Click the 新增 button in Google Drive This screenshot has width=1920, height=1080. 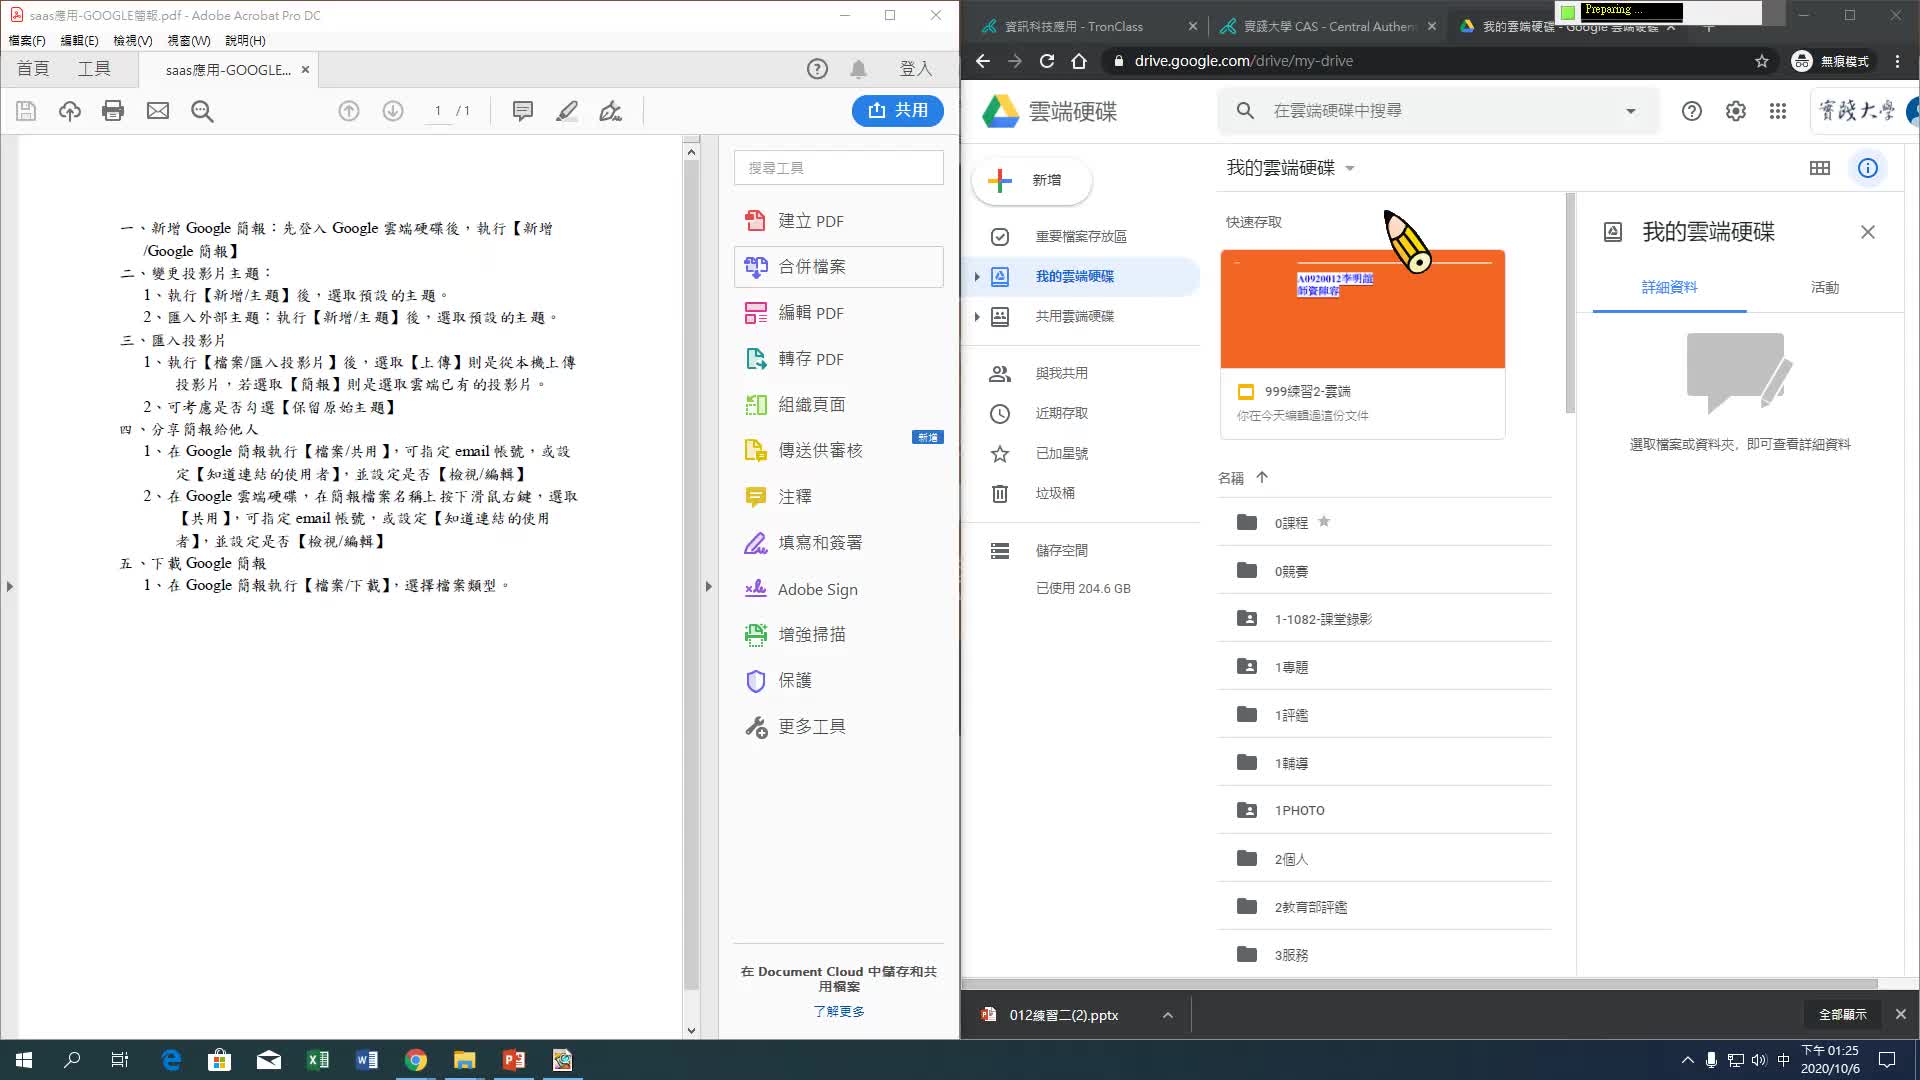pyautogui.click(x=1031, y=180)
